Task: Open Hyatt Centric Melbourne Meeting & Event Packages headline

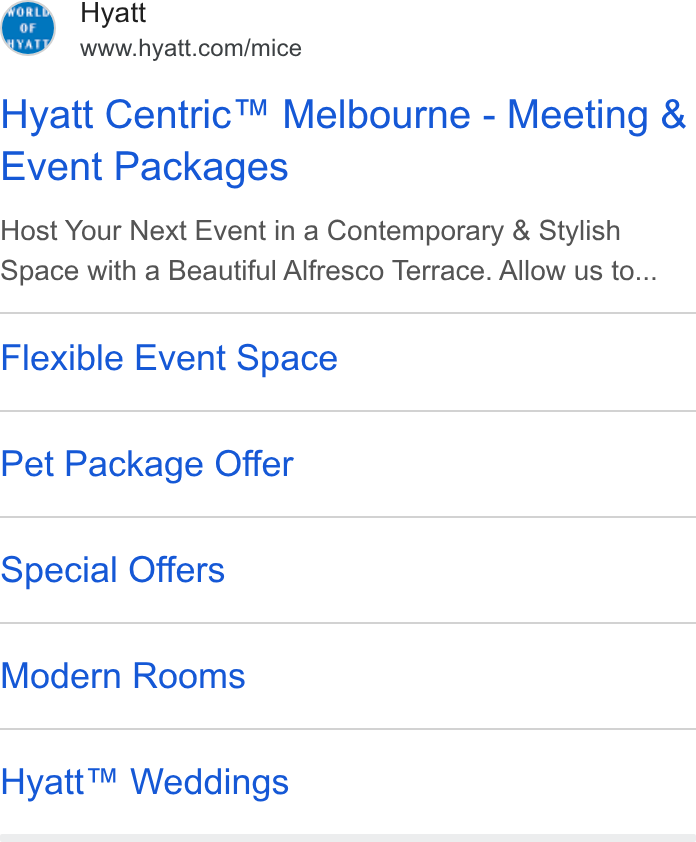Action: point(344,141)
